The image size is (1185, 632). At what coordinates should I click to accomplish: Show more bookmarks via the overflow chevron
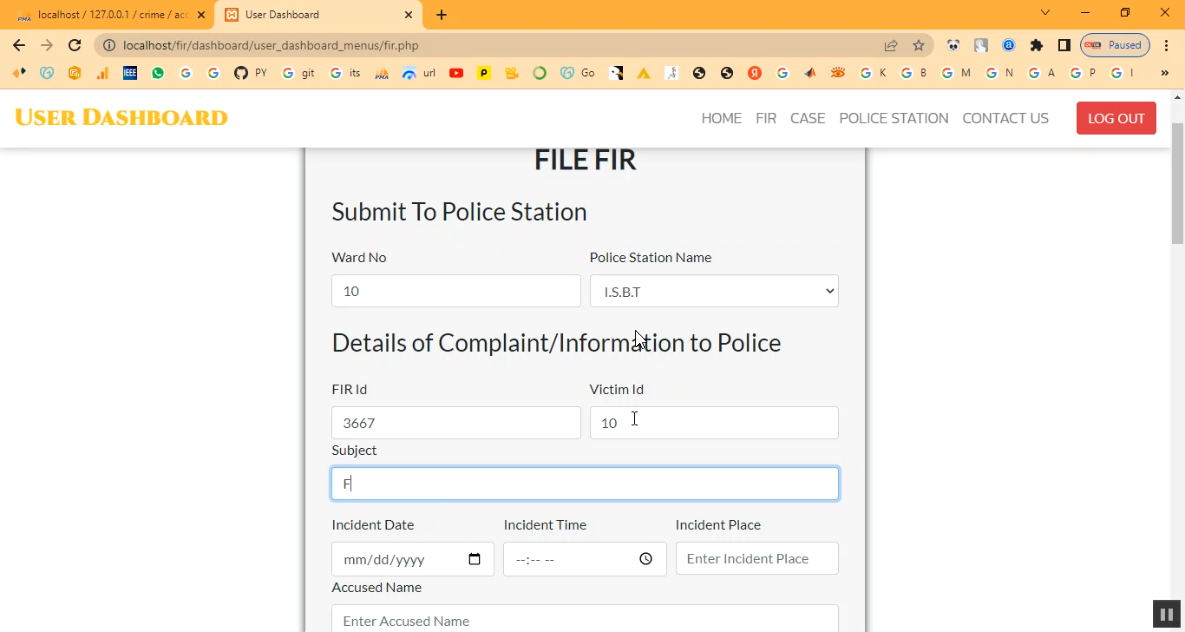(x=1164, y=73)
